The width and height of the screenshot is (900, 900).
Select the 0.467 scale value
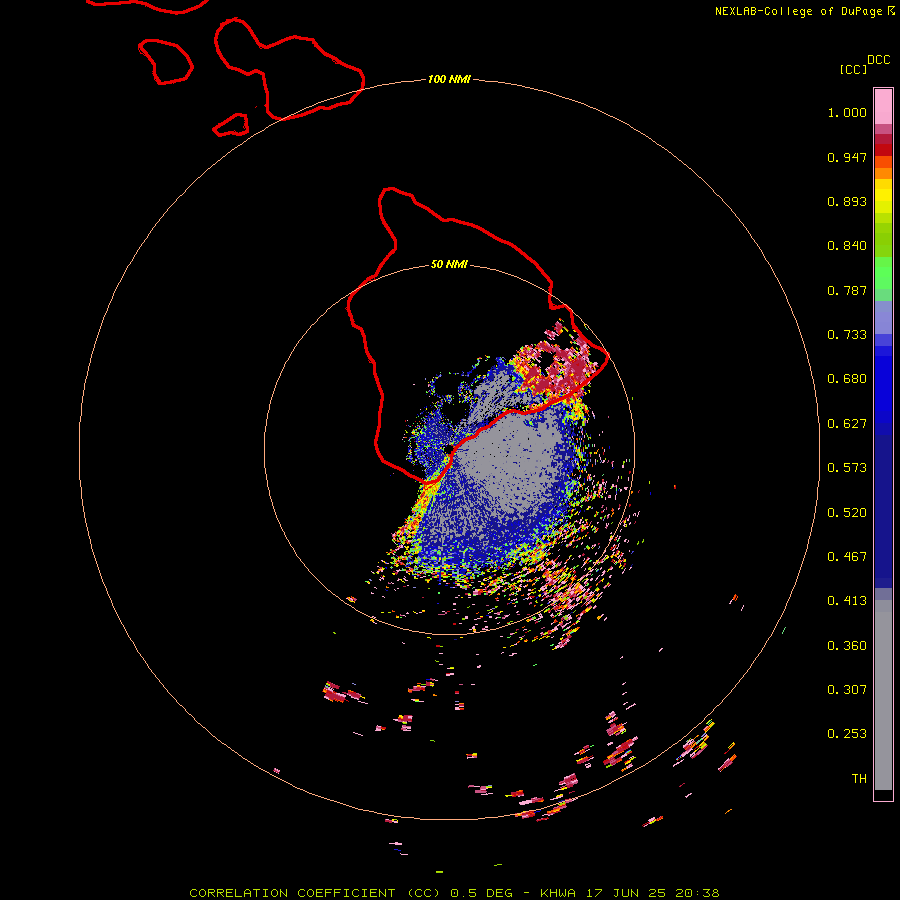click(x=847, y=557)
